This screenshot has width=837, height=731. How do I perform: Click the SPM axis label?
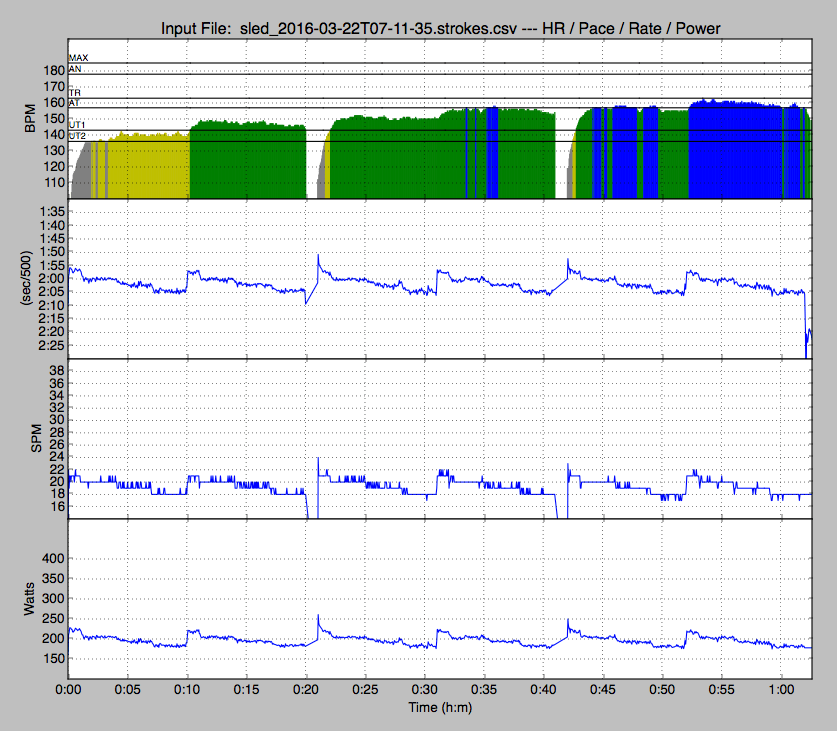pyautogui.click(x=28, y=437)
